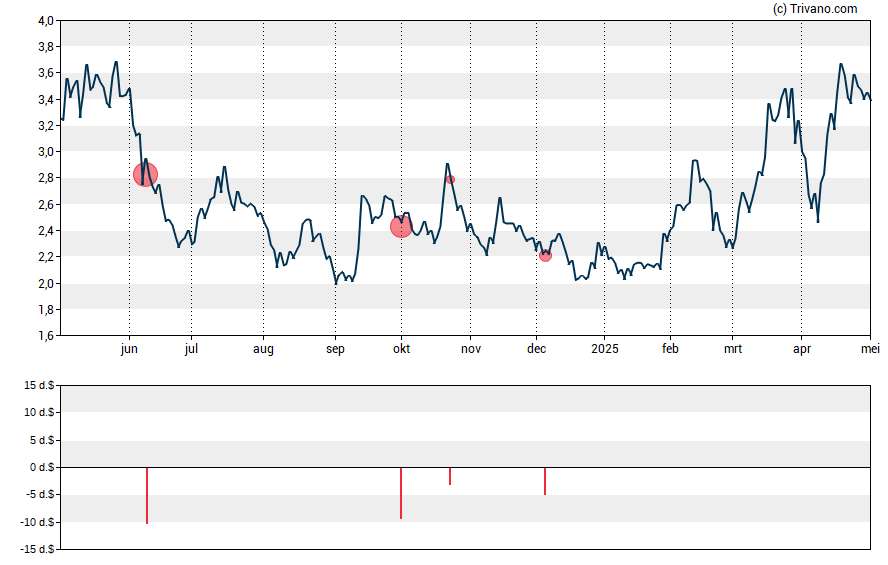This screenshot has height=565, width=888.
Task: Click the 'aug' axis label
Action: (x=263, y=349)
